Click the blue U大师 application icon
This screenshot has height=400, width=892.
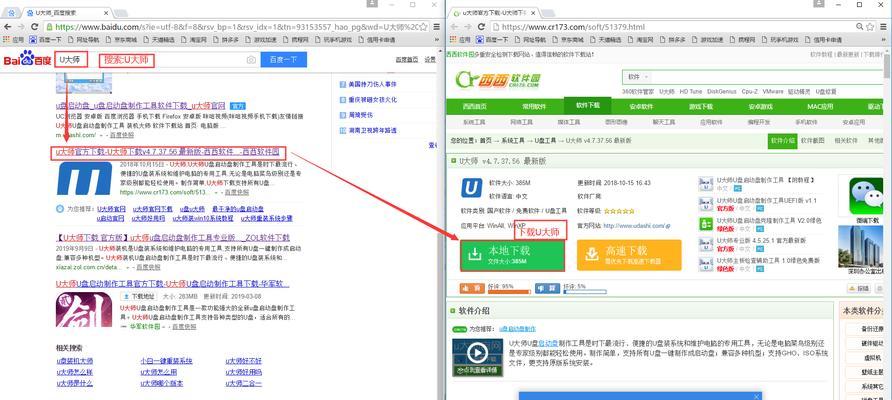471,188
